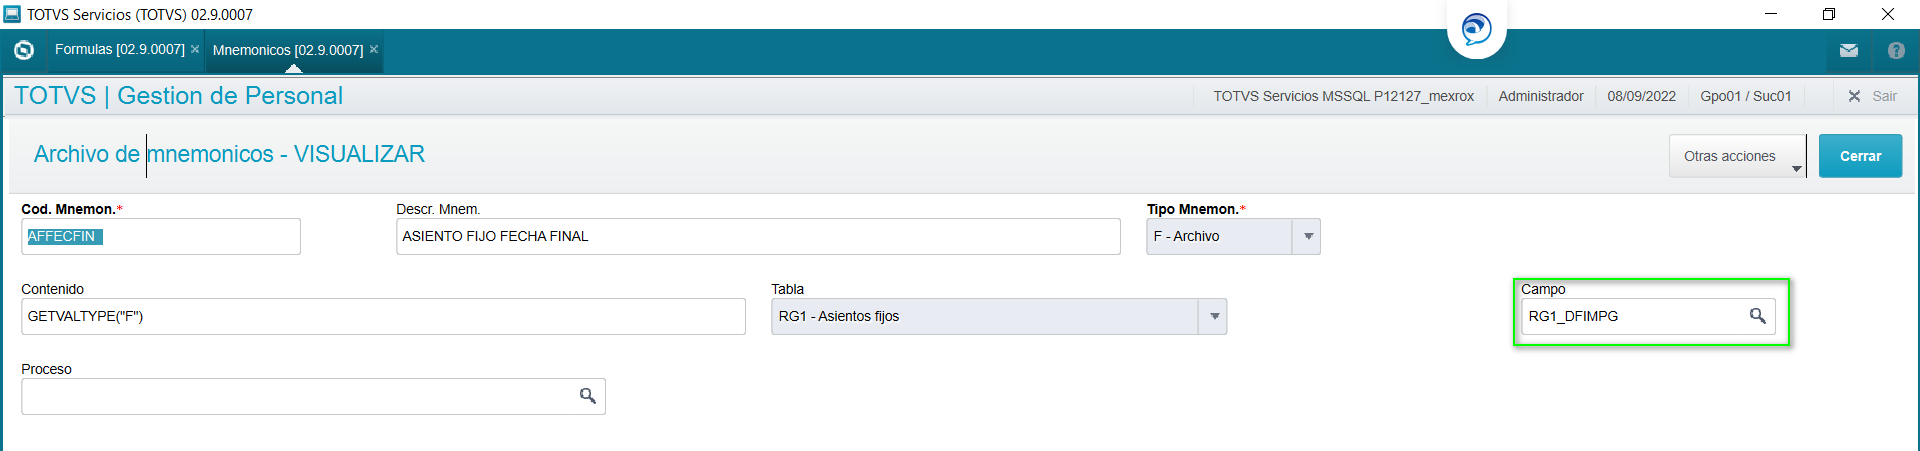
Task: Click the Proceso search magnifier icon
Action: (x=588, y=396)
